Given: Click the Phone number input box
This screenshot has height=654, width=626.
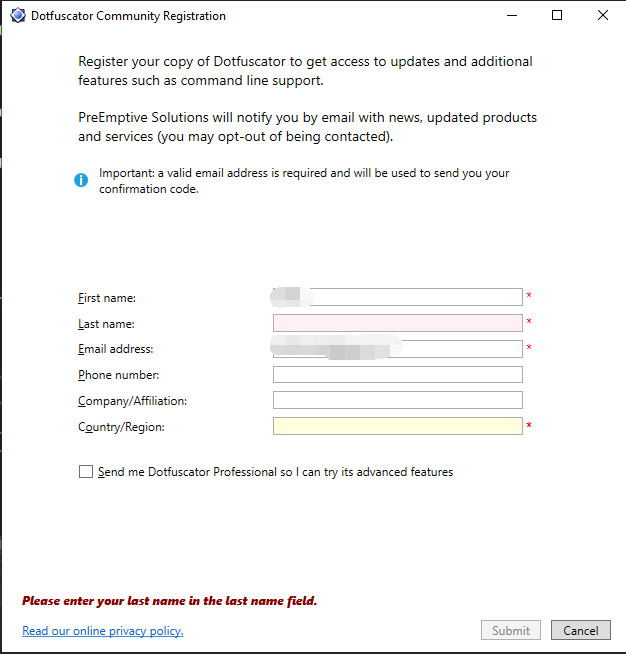Looking at the screenshot, I should point(397,375).
